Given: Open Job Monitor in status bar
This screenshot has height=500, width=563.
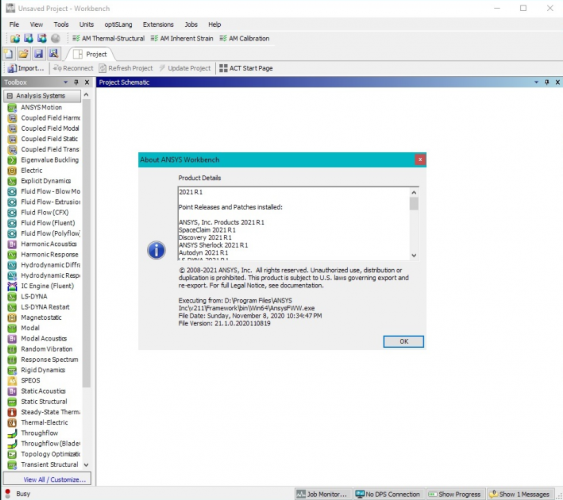Looking at the screenshot, I should click(x=322, y=494).
